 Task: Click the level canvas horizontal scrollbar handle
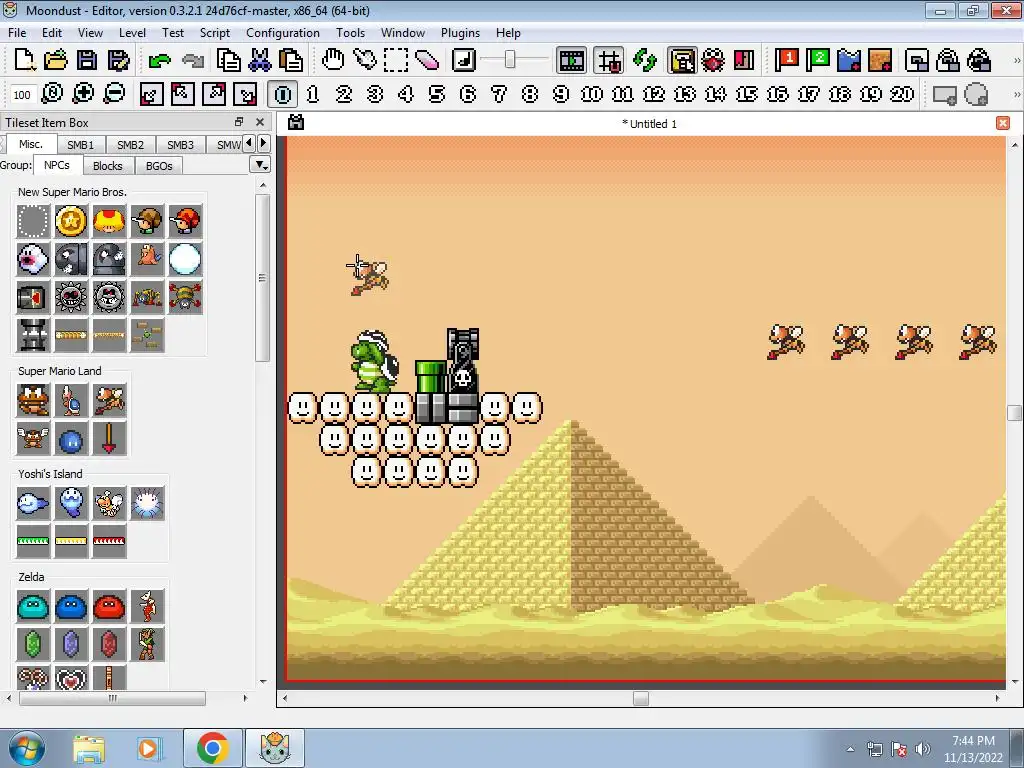point(641,698)
